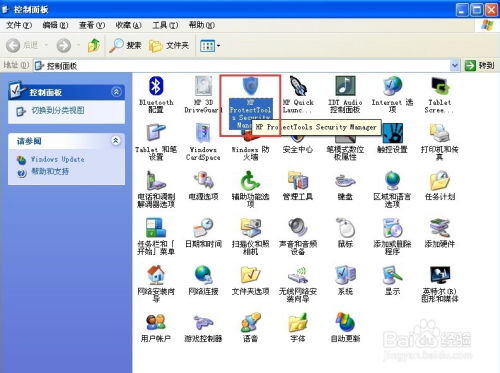The image size is (500, 373).
Task: Click the up-folder toolbar button
Action: (x=94, y=45)
